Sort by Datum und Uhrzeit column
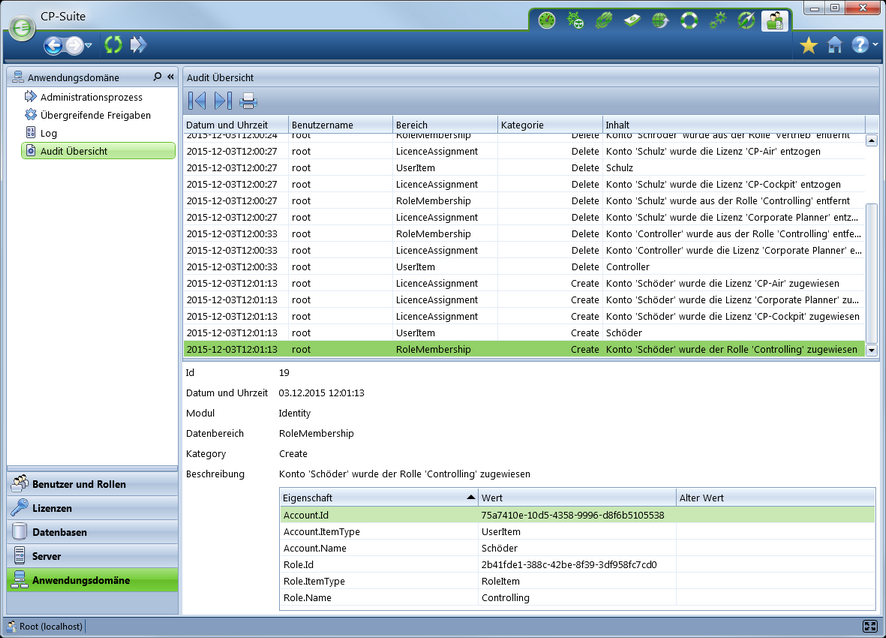Image resolution: width=886 pixels, height=638 pixels. (x=236, y=125)
